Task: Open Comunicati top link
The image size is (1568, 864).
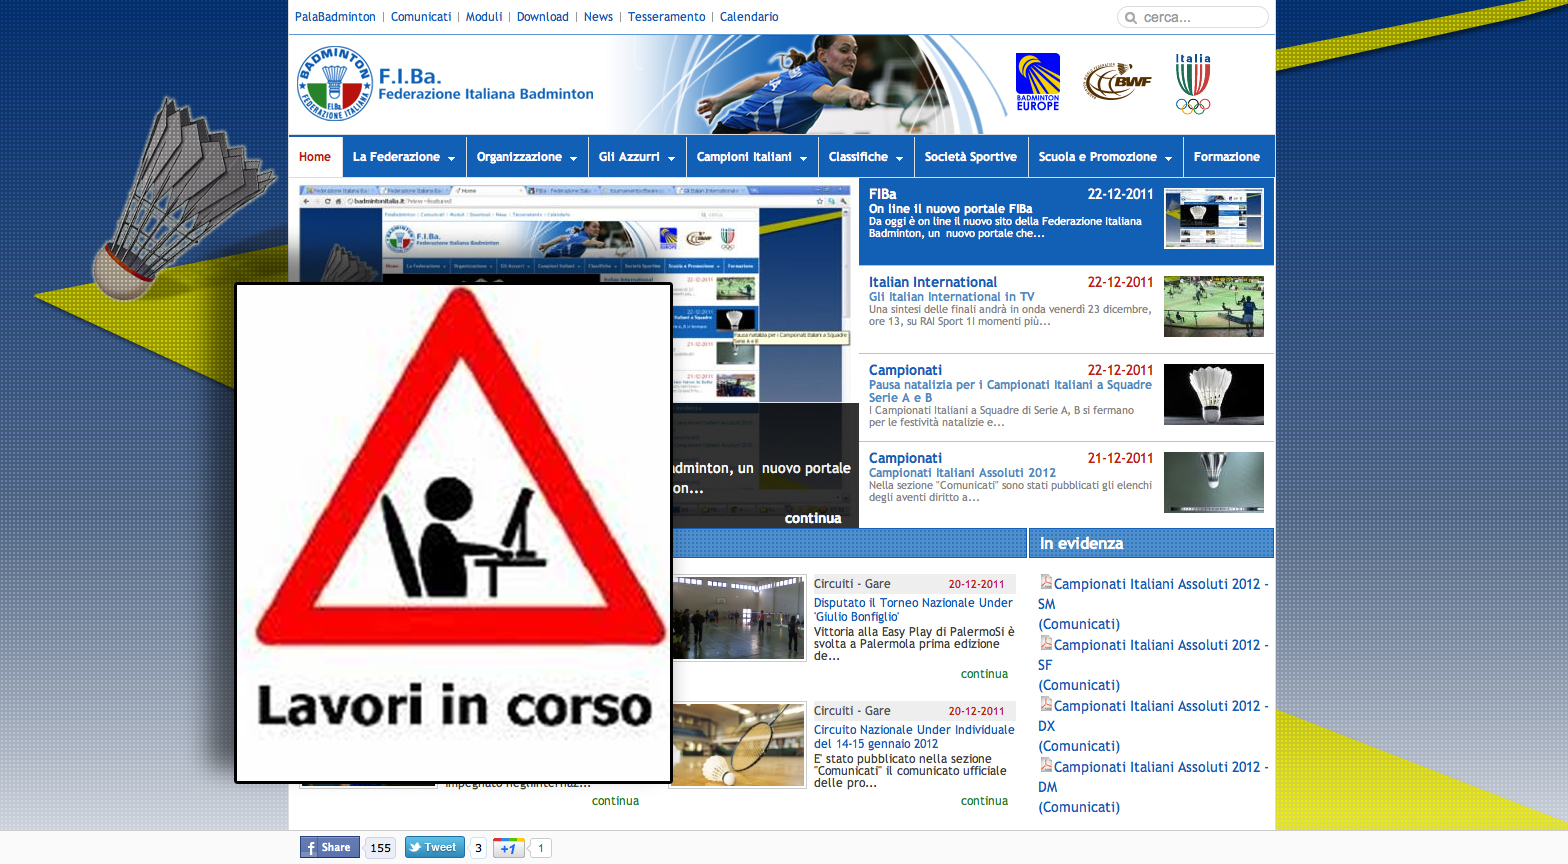Action: (x=421, y=17)
